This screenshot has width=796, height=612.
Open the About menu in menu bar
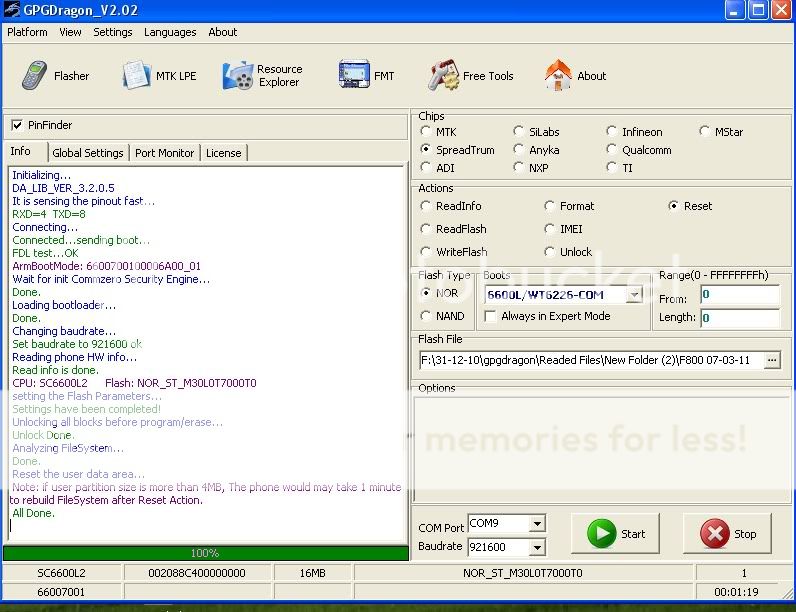point(222,32)
